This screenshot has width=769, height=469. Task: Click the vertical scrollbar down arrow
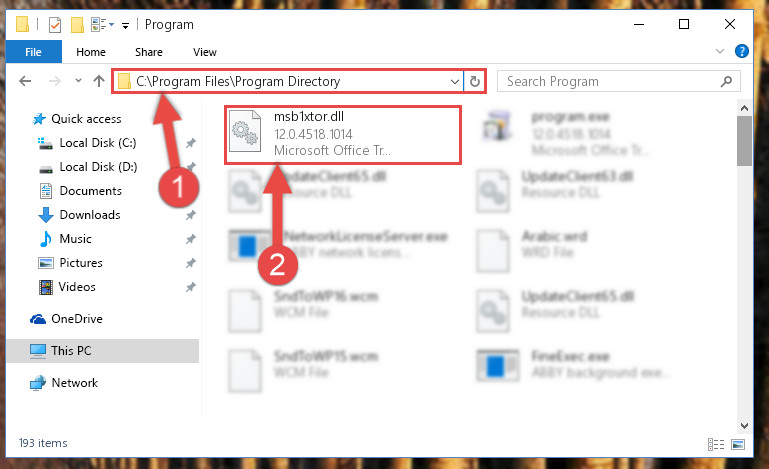click(744, 425)
